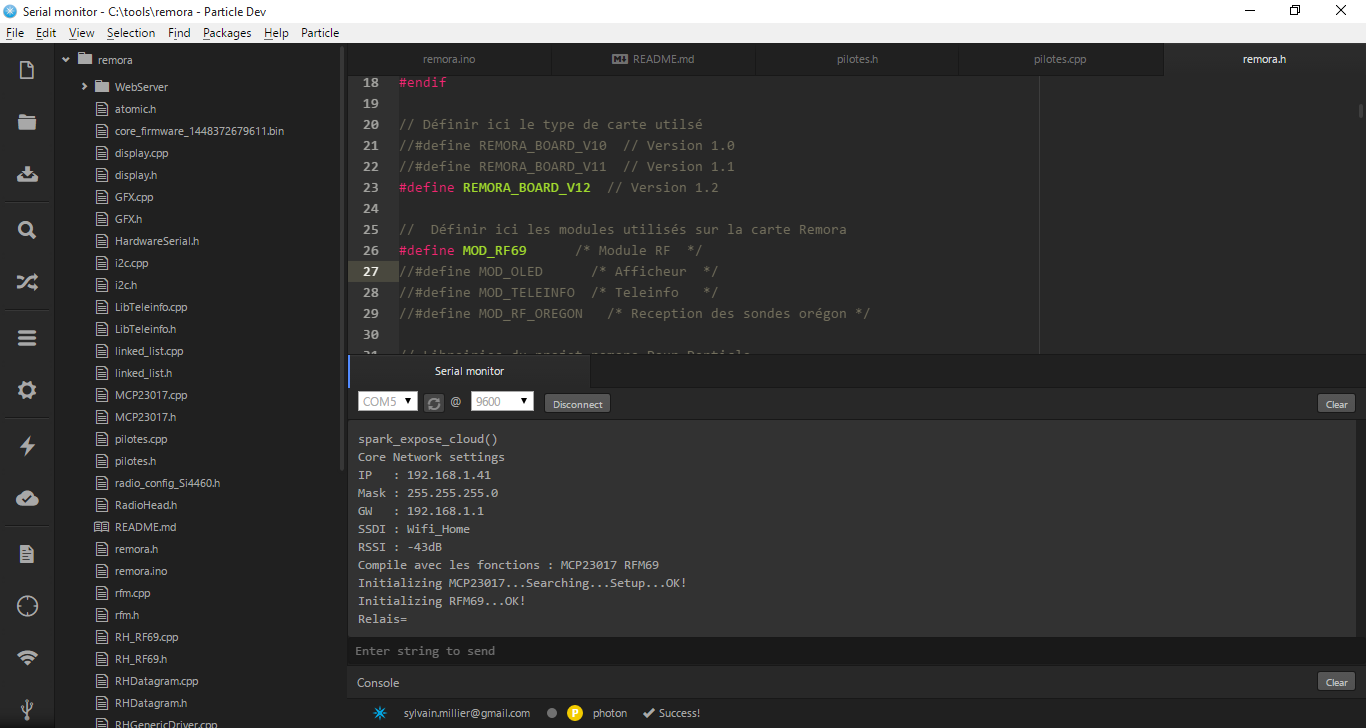The height and width of the screenshot is (728, 1366).
Task: Click the Disconnect button
Action: point(578,404)
